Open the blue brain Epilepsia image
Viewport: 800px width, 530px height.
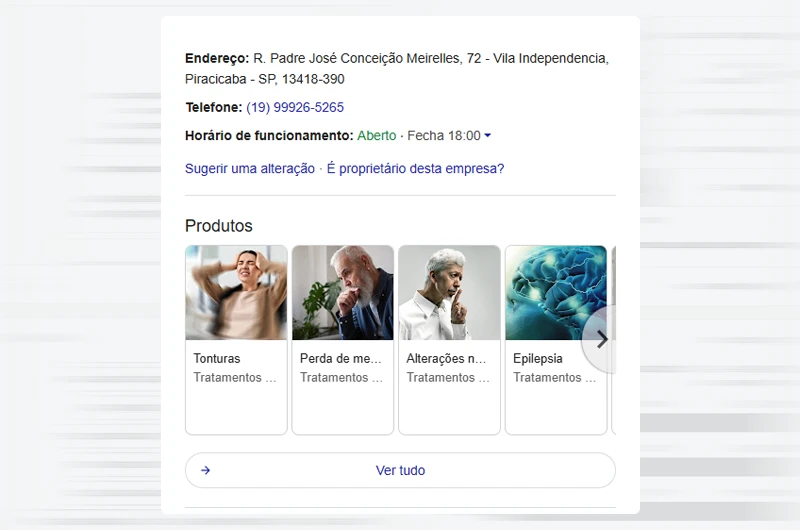pos(556,293)
